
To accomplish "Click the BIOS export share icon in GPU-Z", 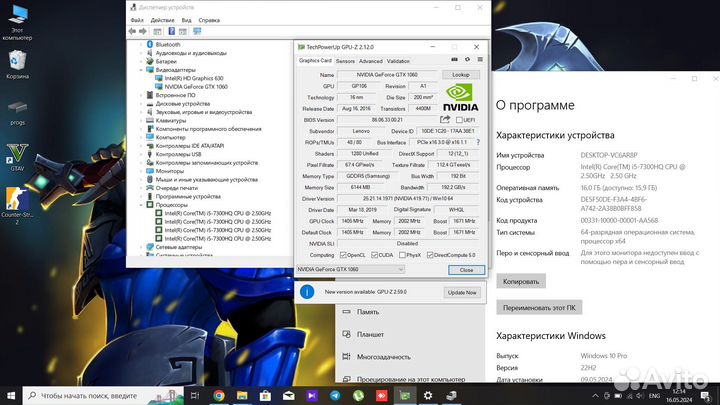I will pos(444,119).
